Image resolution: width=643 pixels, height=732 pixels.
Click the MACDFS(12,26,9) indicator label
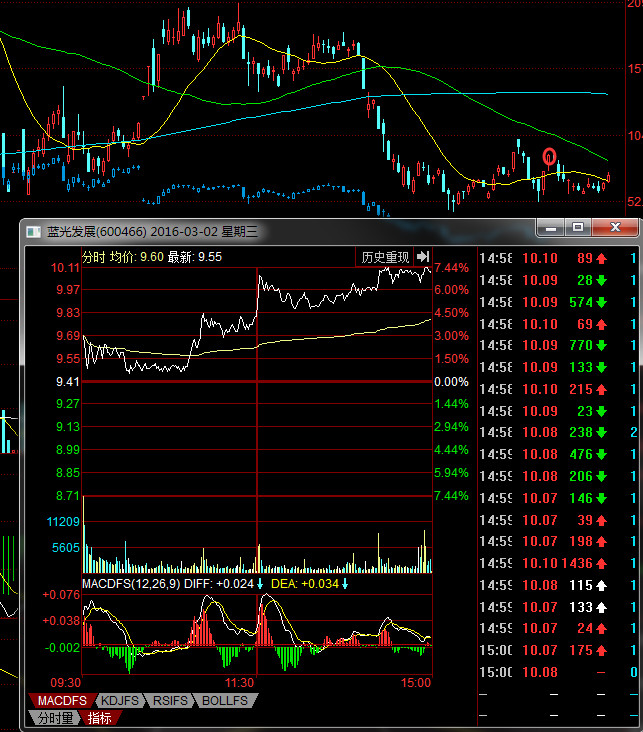click(131, 584)
